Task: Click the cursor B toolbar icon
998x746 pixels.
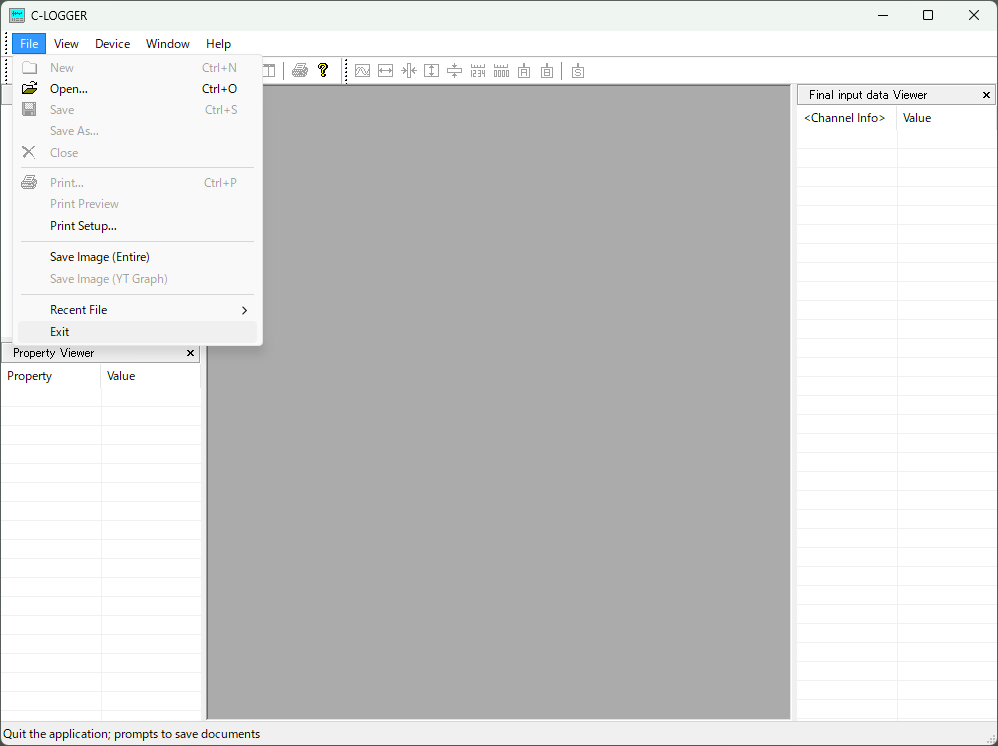Action: [547, 71]
